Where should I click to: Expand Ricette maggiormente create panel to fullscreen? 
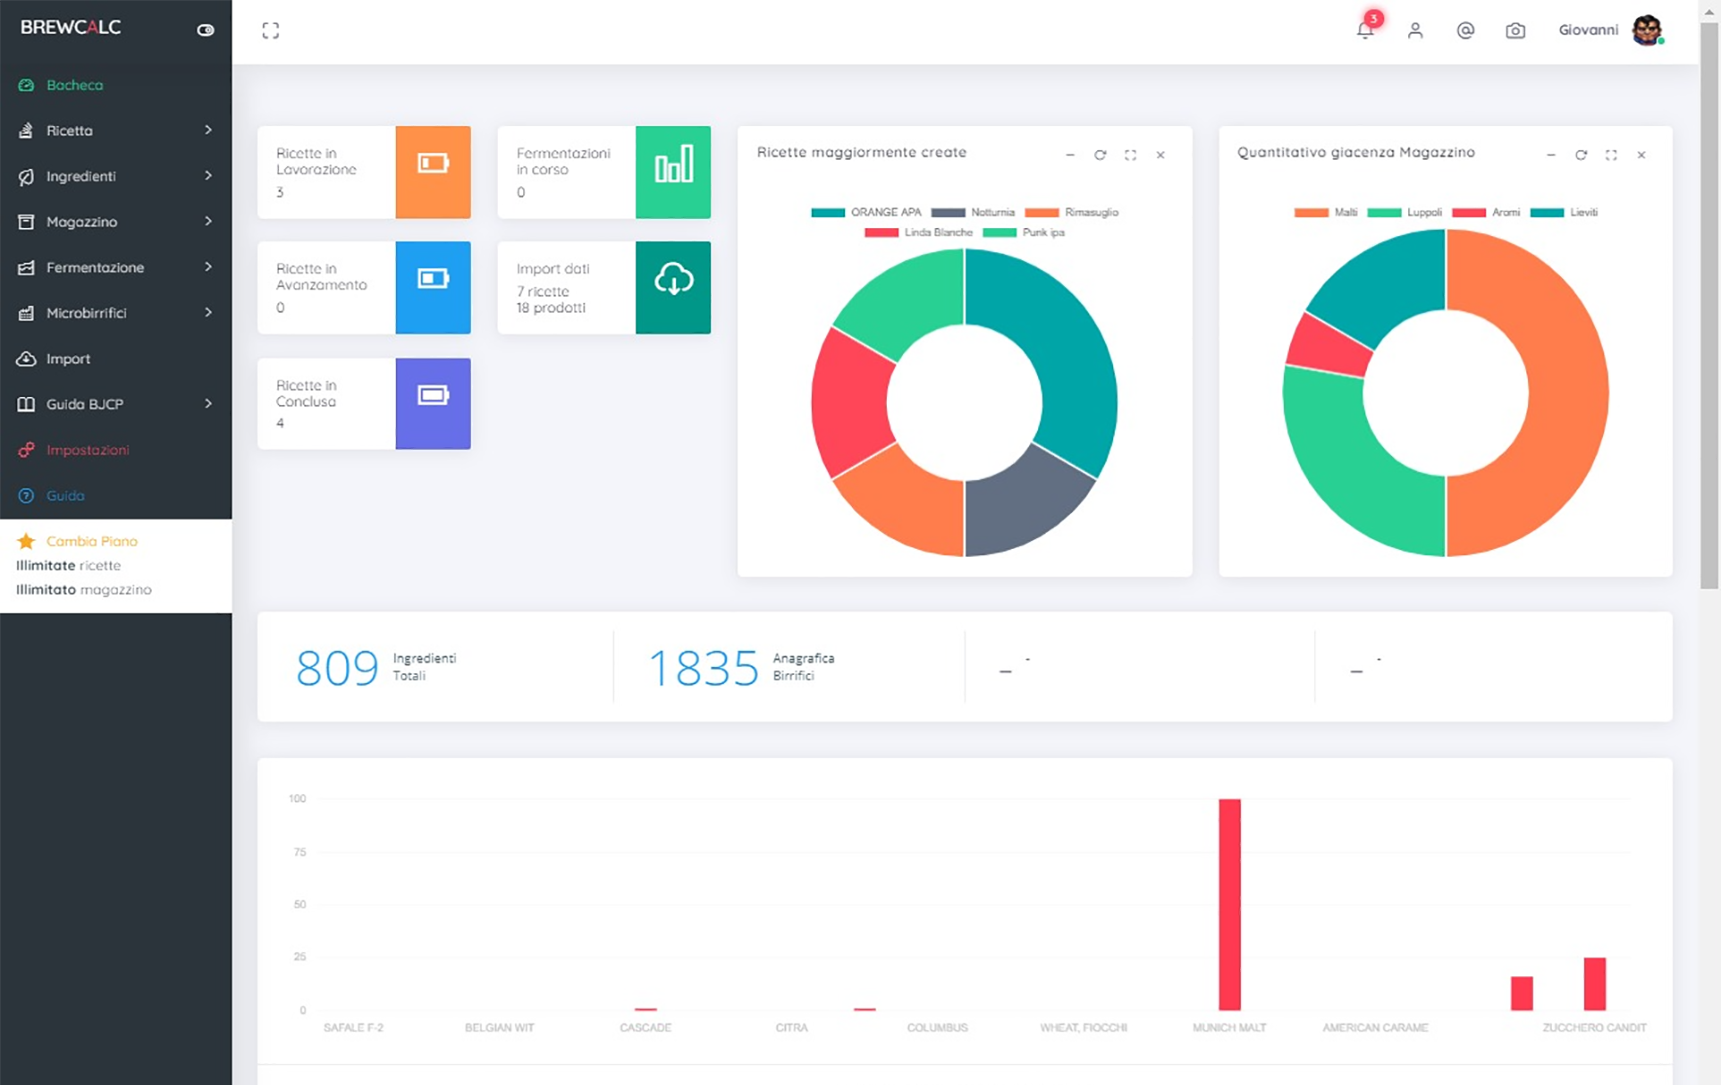point(1130,155)
